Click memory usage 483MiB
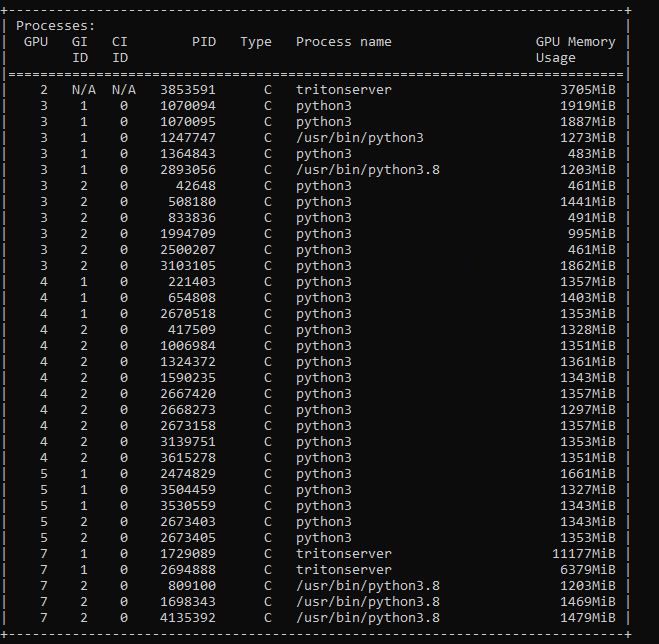The height and width of the screenshot is (644, 659). pyautogui.click(x=591, y=154)
